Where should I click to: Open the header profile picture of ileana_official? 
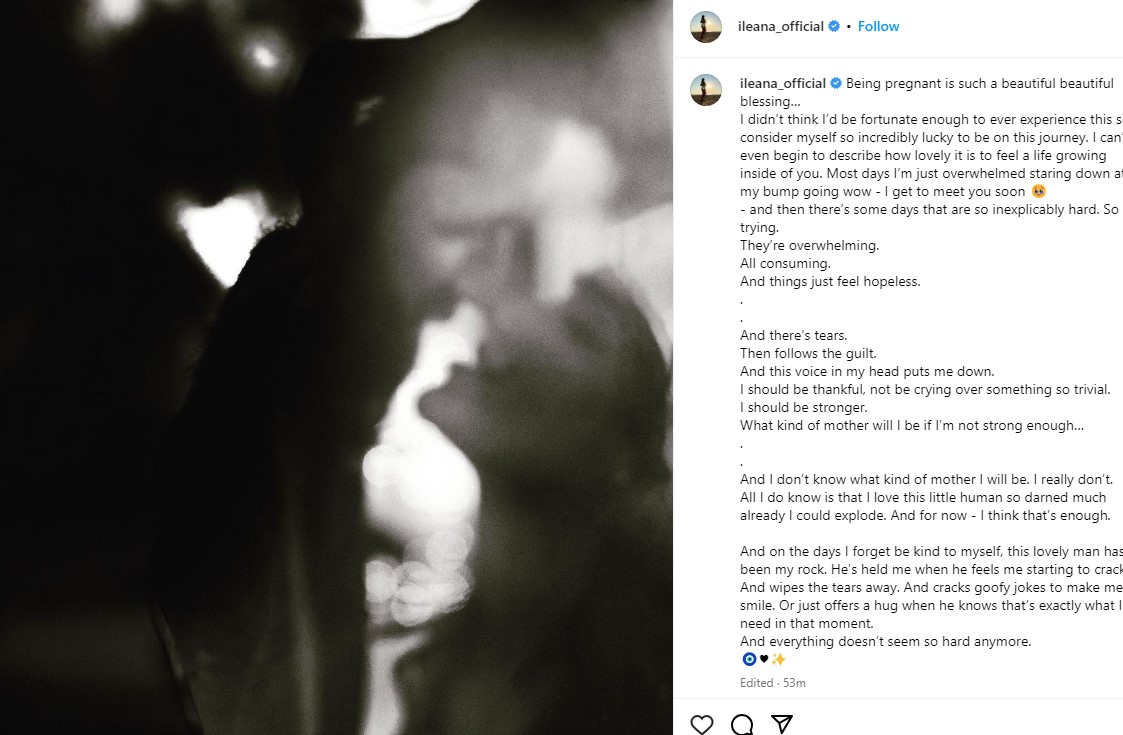(705, 27)
